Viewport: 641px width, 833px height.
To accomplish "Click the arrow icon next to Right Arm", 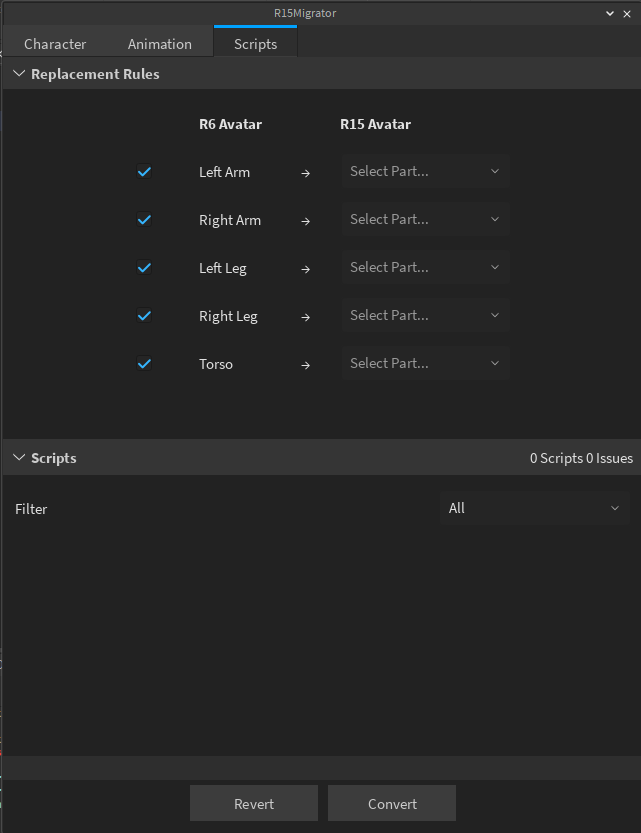I will [305, 220].
